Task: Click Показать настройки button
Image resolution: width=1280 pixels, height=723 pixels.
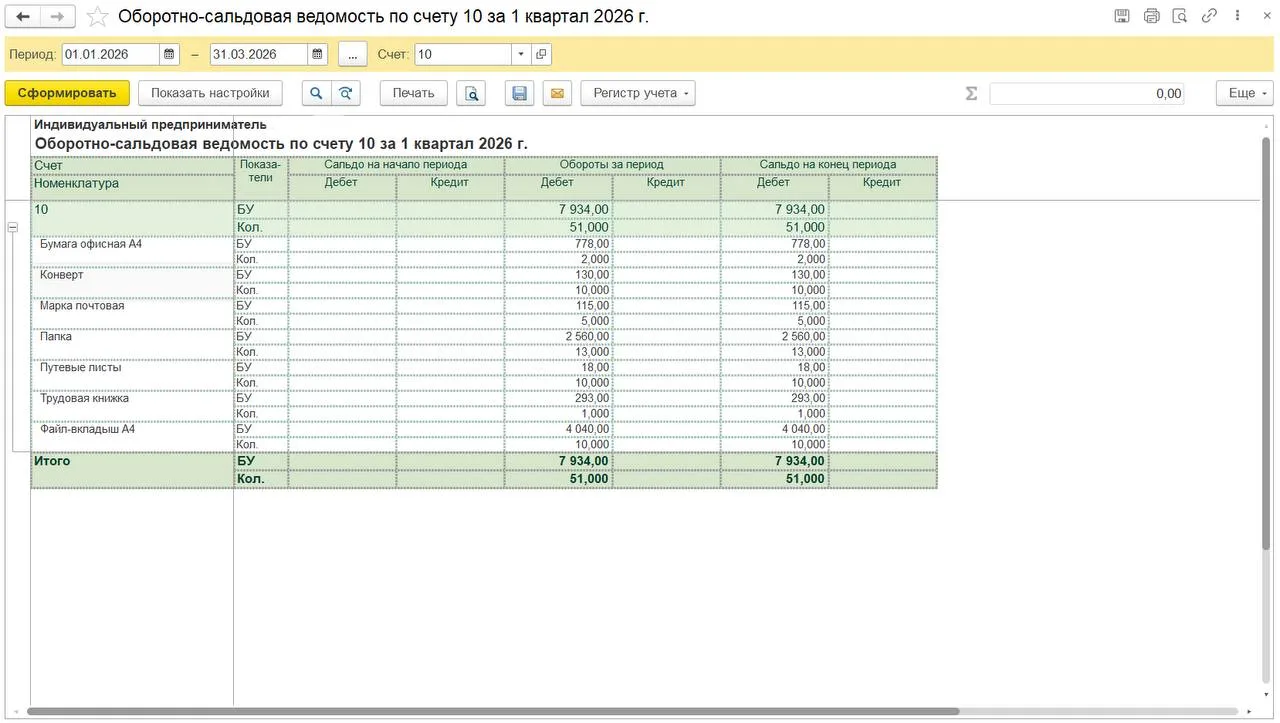Action: [x=210, y=93]
